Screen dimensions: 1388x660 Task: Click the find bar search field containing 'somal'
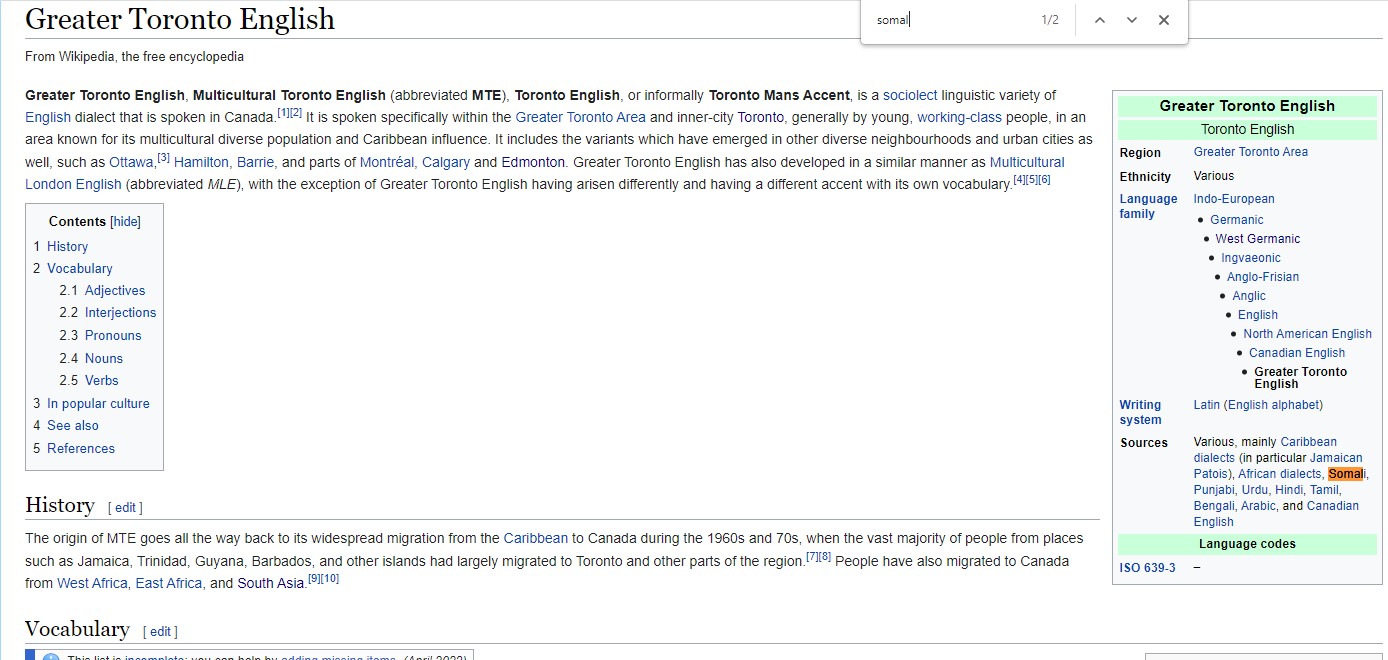[x=950, y=20]
